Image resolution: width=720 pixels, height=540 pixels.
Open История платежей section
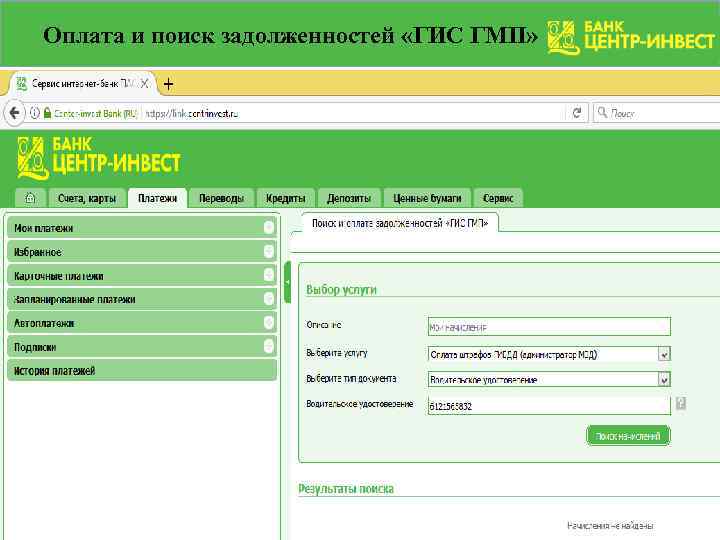[x=142, y=371]
